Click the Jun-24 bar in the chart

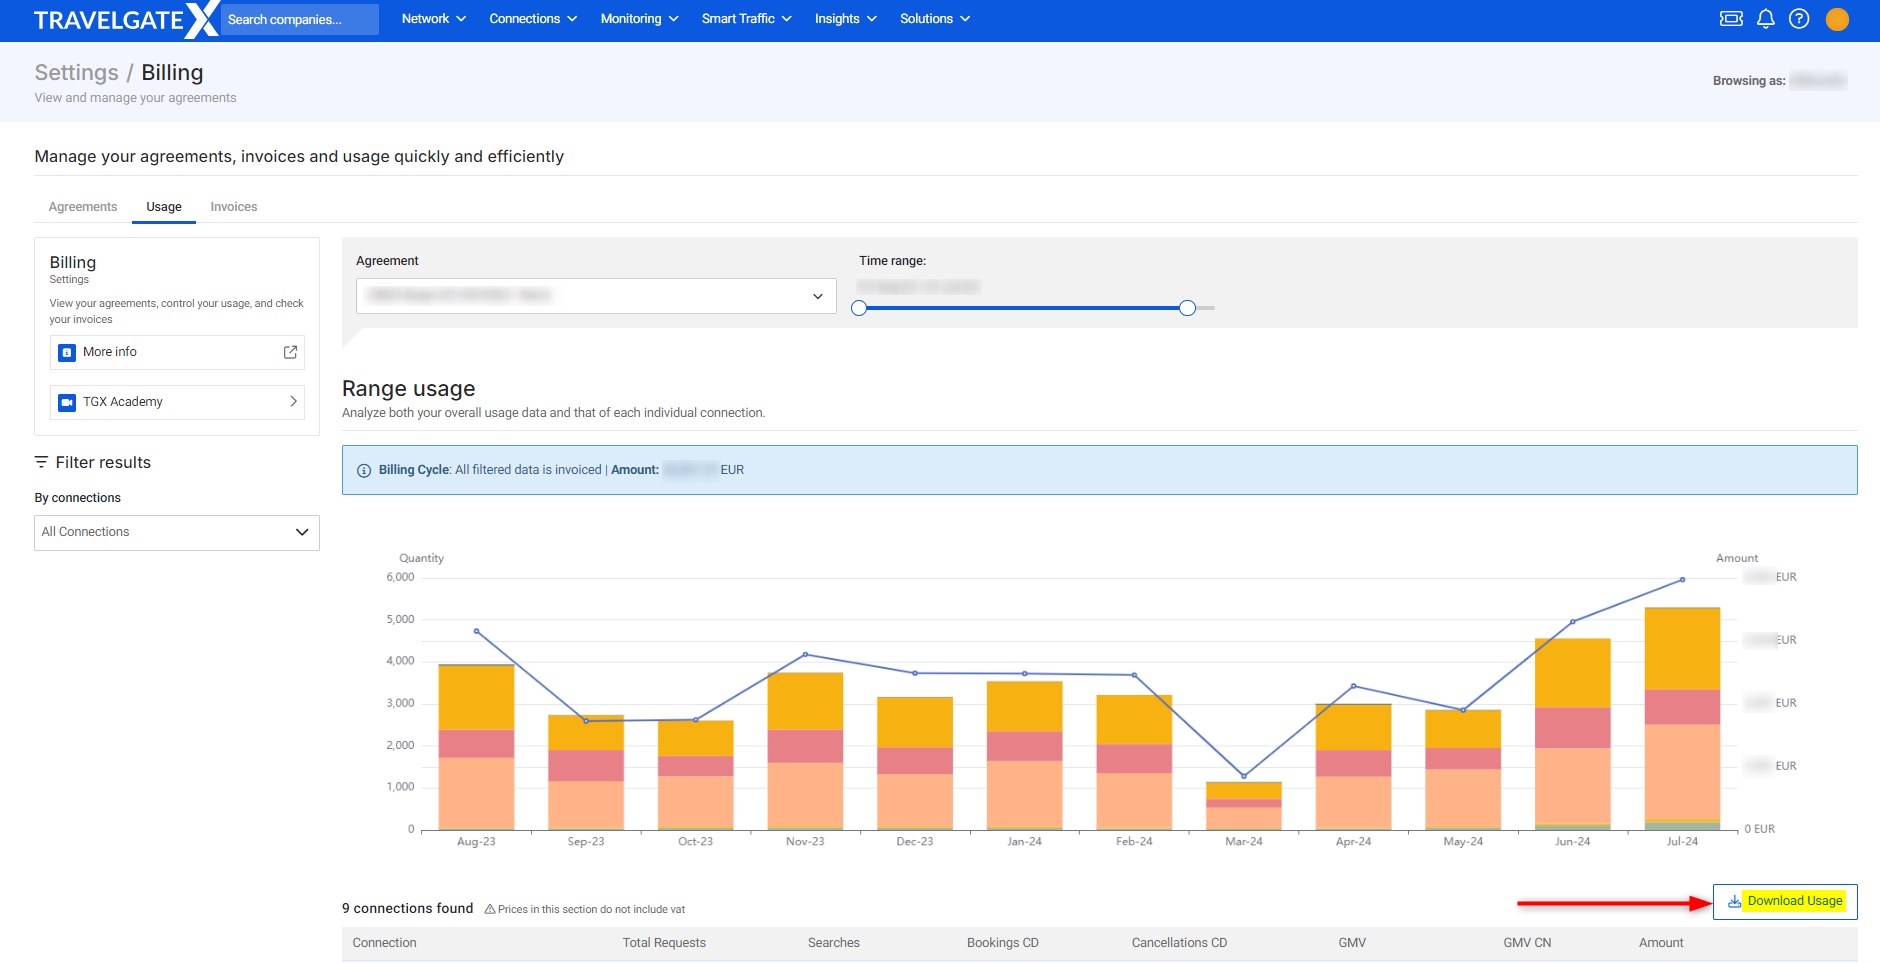point(1572,734)
